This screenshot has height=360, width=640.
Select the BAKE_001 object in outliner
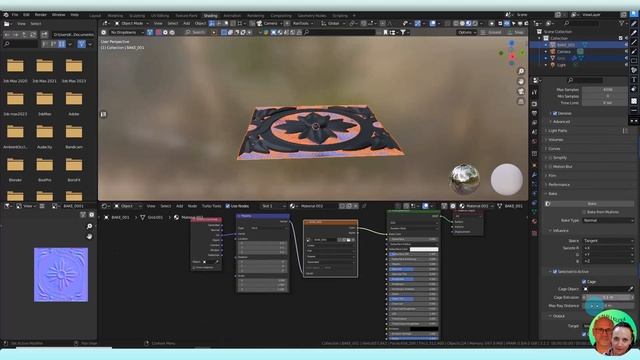567,45
